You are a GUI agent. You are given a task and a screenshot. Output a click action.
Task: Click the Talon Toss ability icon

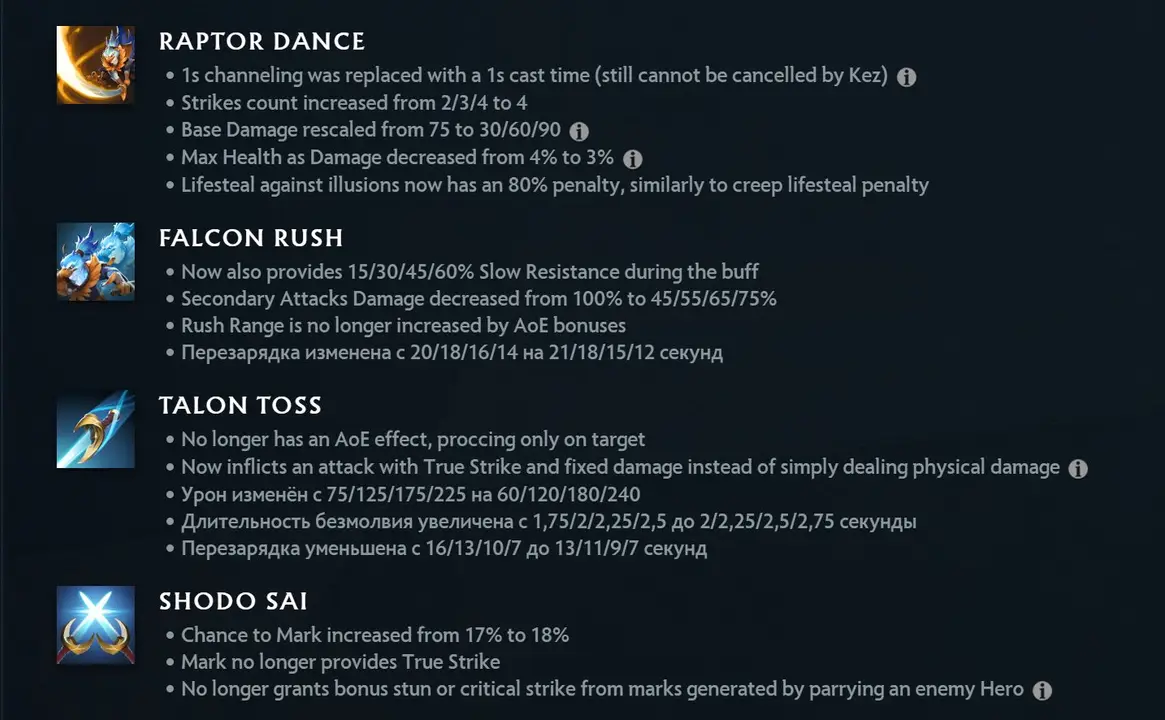point(96,429)
